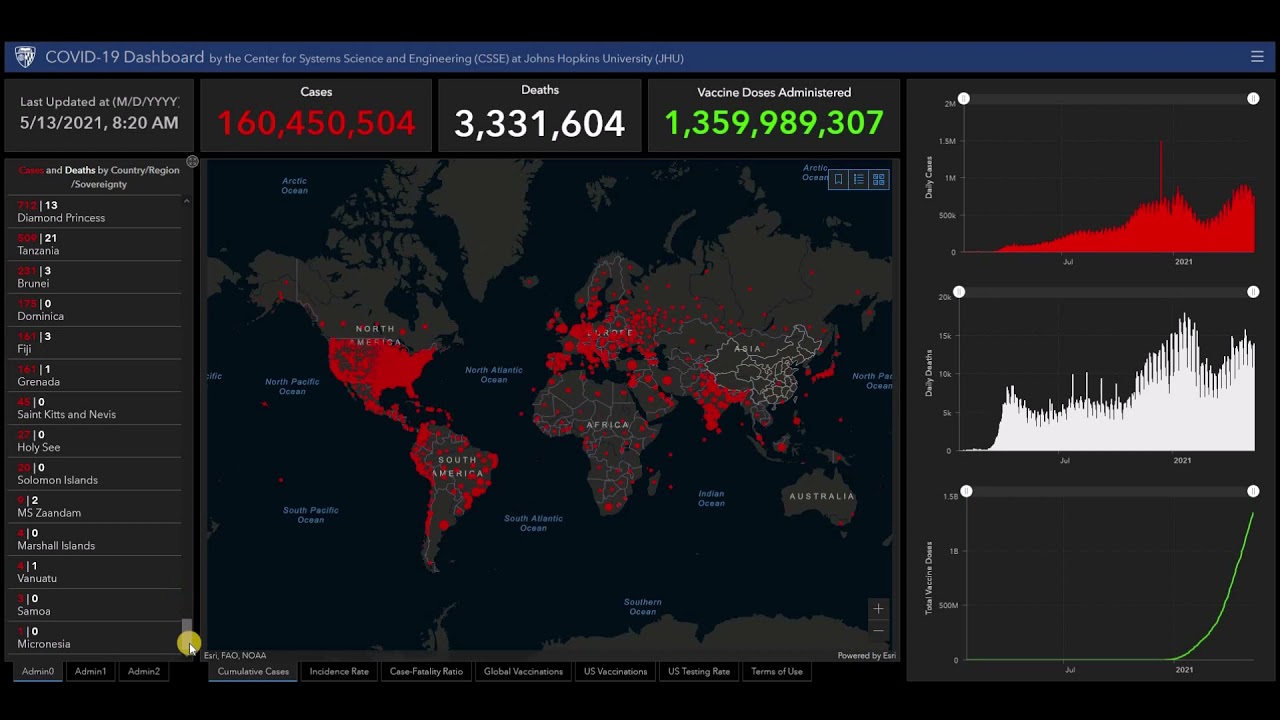Click the SOUTH AMERICA label on the map
This screenshot has width=1280, height=720.
point(458,466)
